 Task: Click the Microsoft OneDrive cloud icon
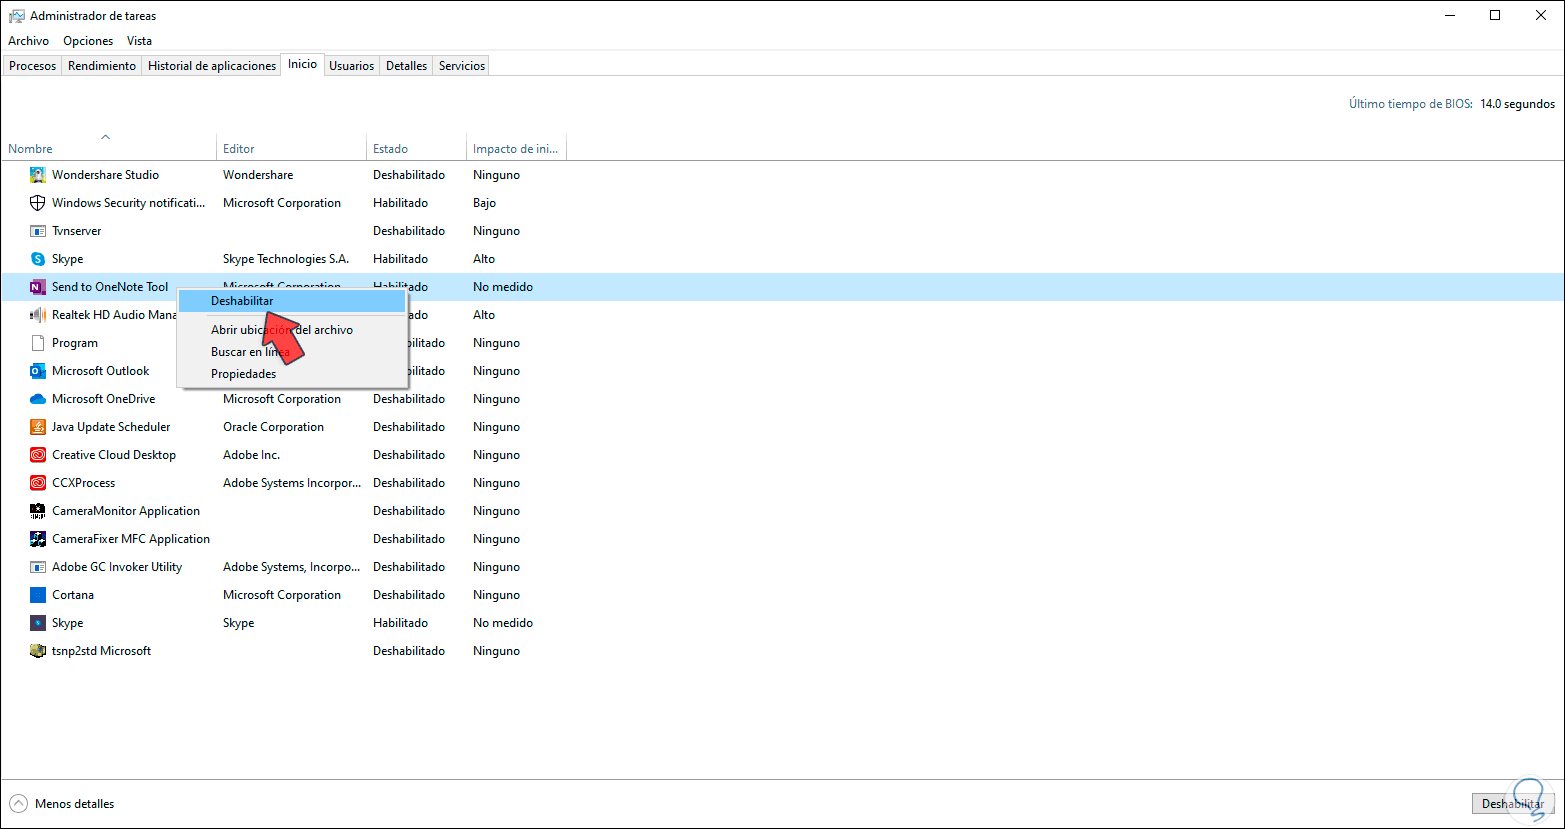click(x=38, y=399)
